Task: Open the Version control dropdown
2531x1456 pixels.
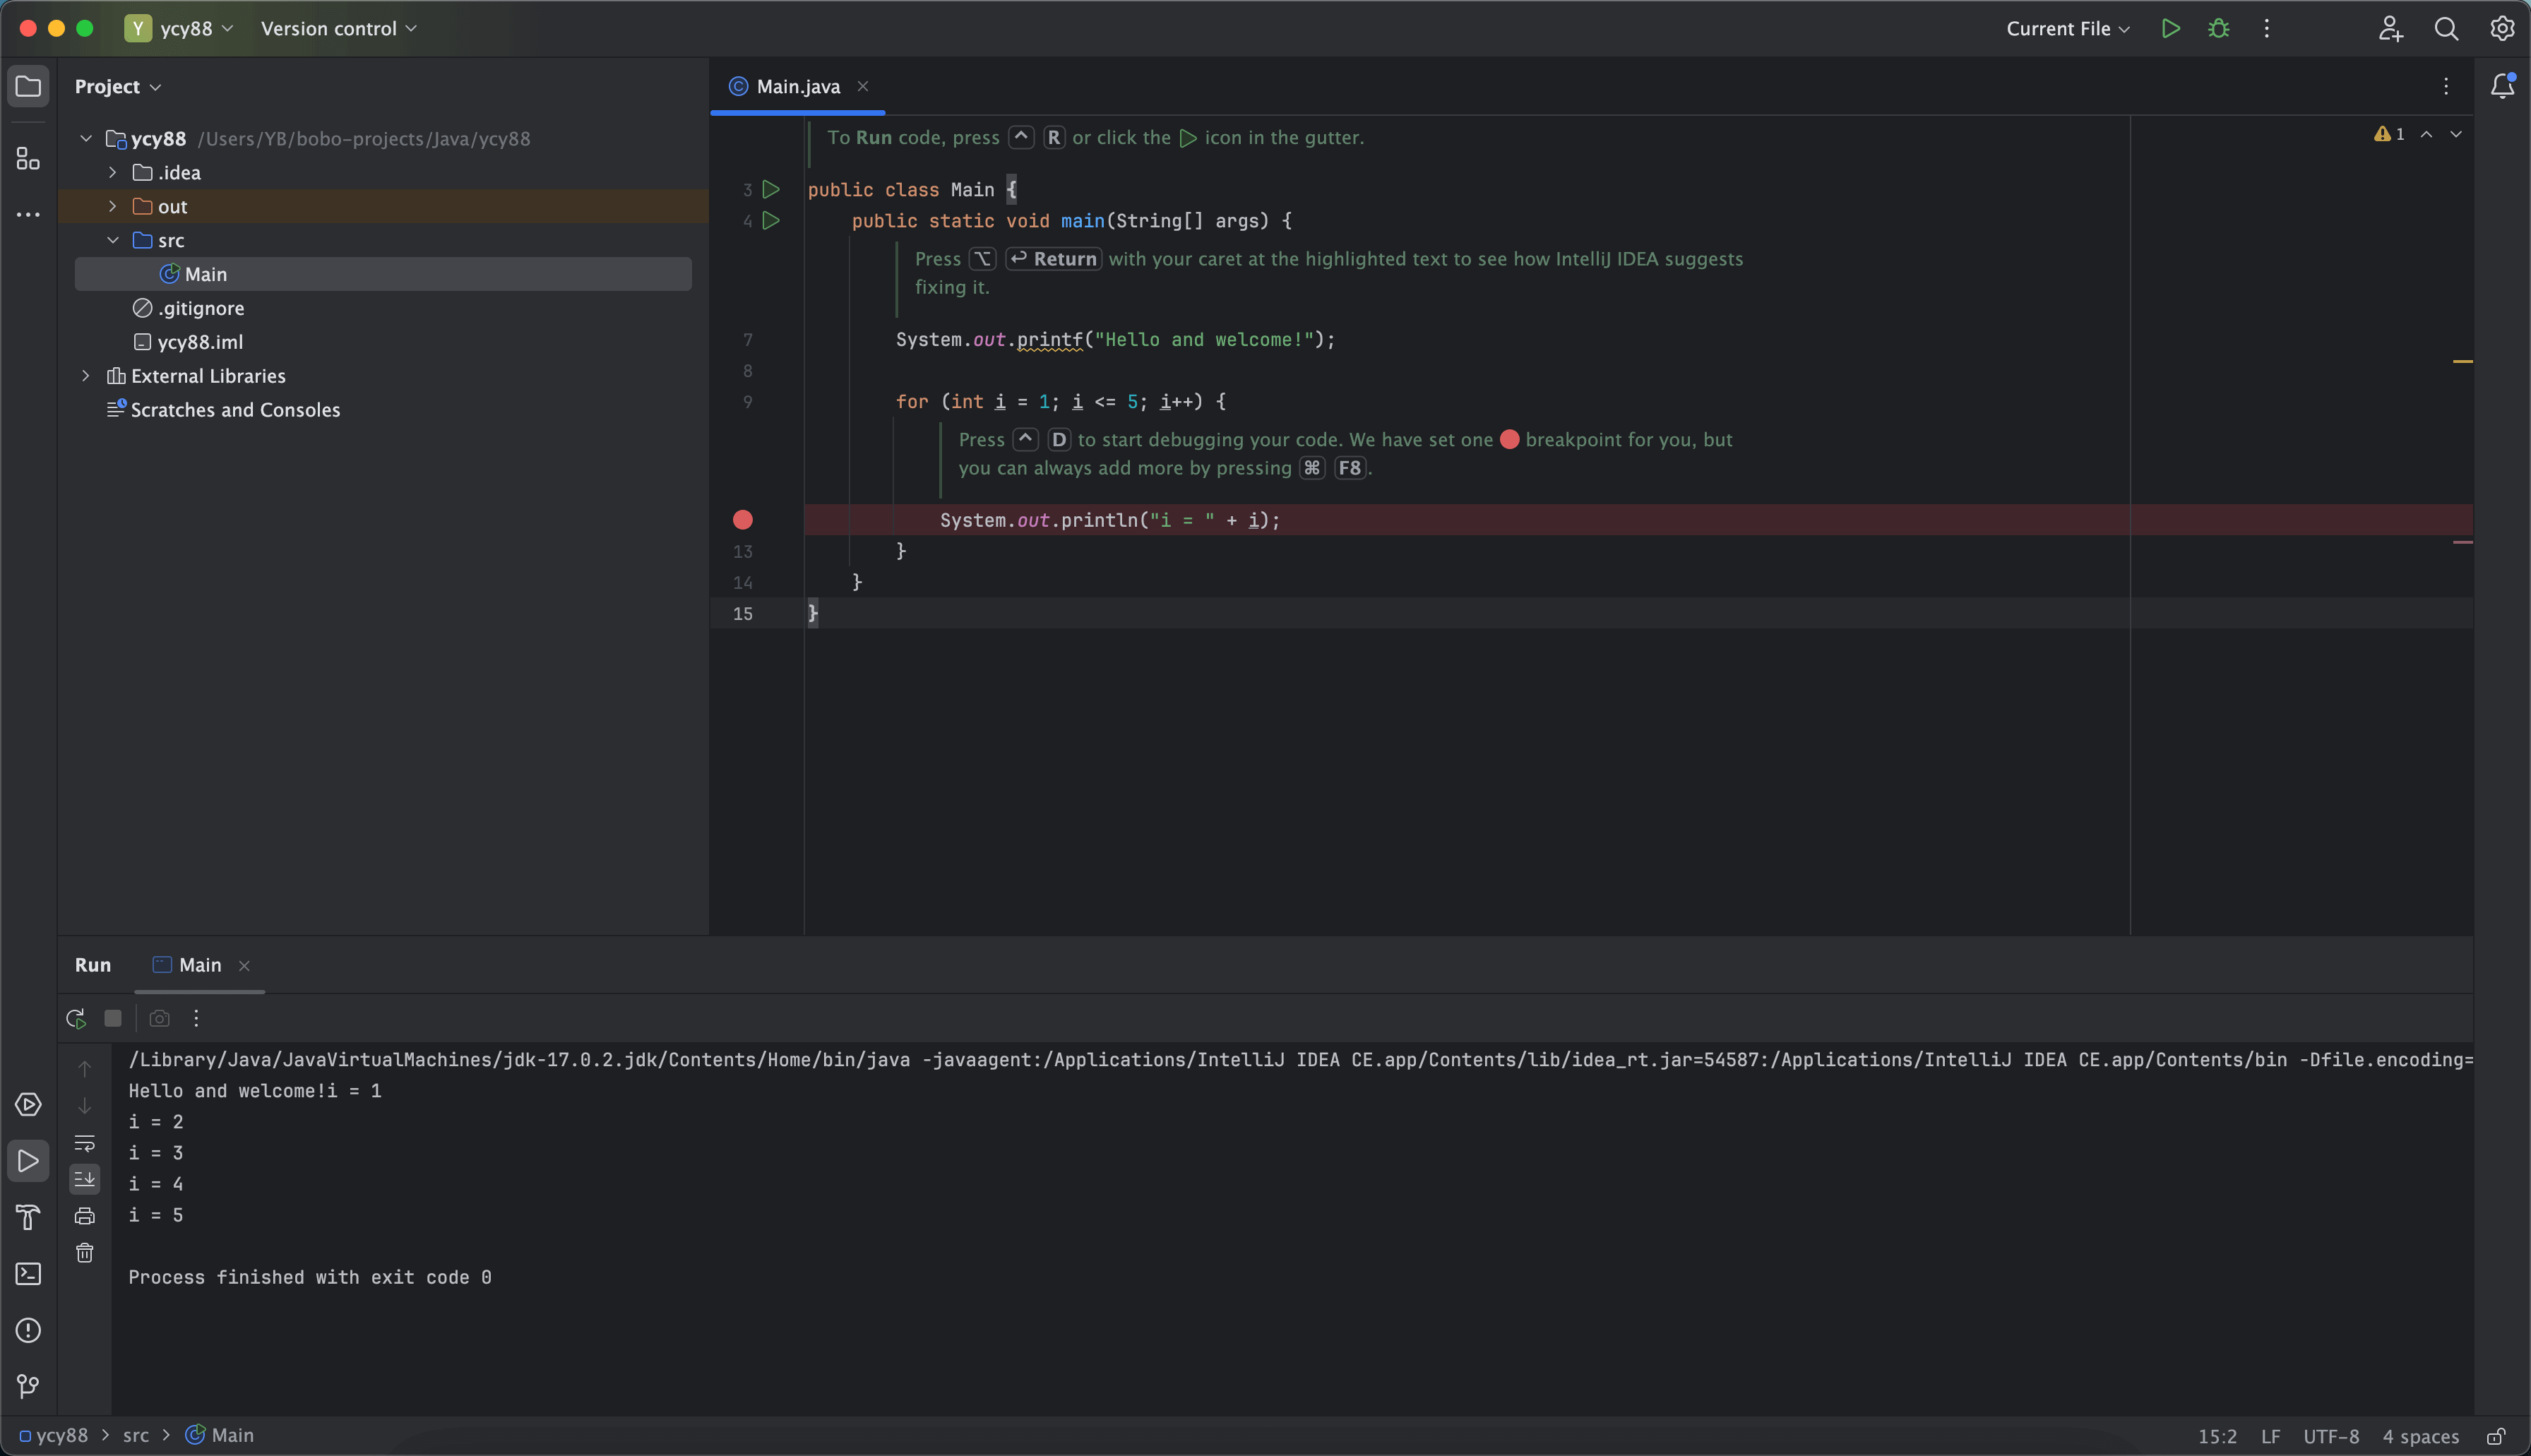Action: point(339,28)
